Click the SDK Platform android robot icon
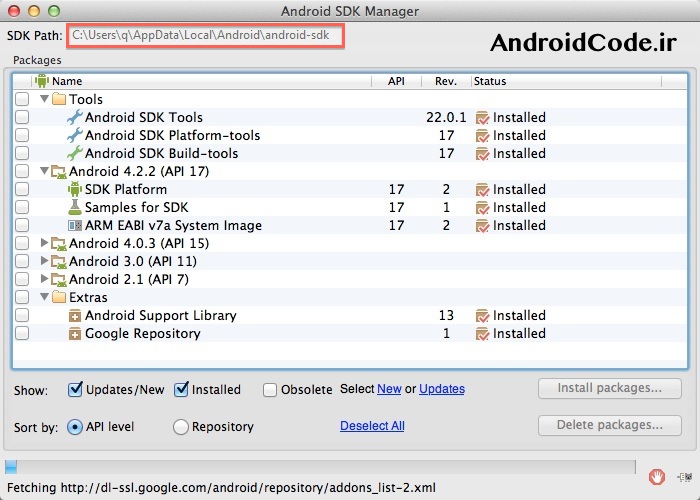This screenshot has width=700, height=500. pyautogui.click(x=75, y=190)
